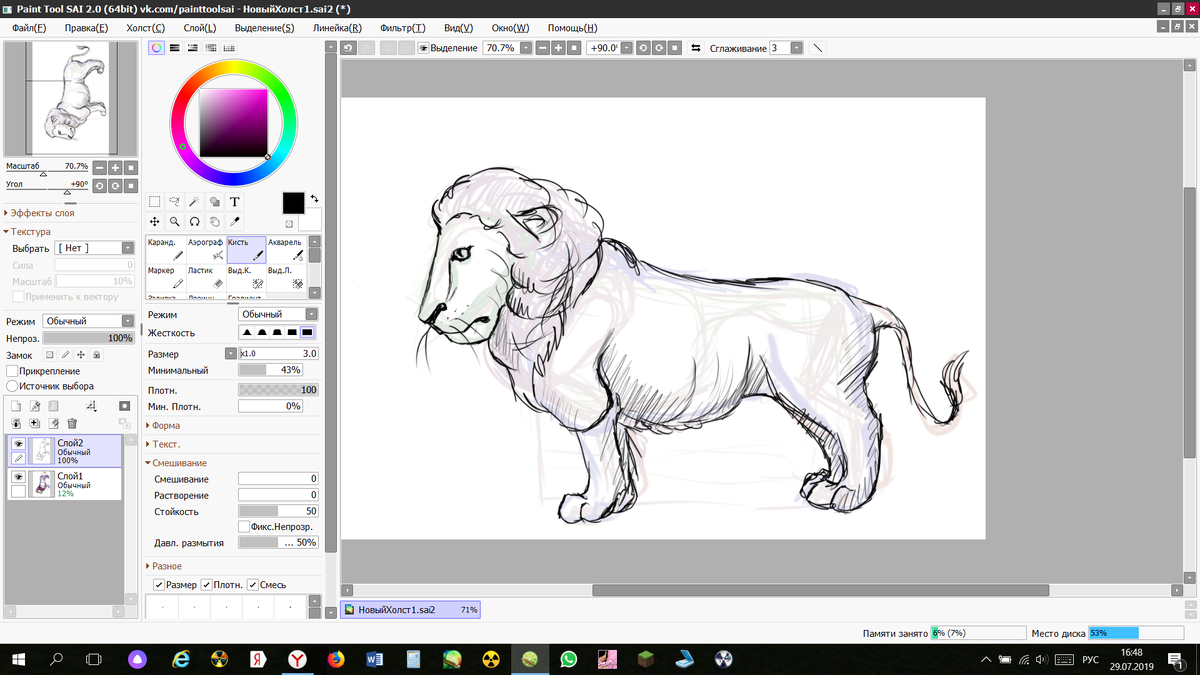The width and height of the screenshot is (1200, 675).
Task: Select the rectangular selection tool
Action: [x=155, y=202]
